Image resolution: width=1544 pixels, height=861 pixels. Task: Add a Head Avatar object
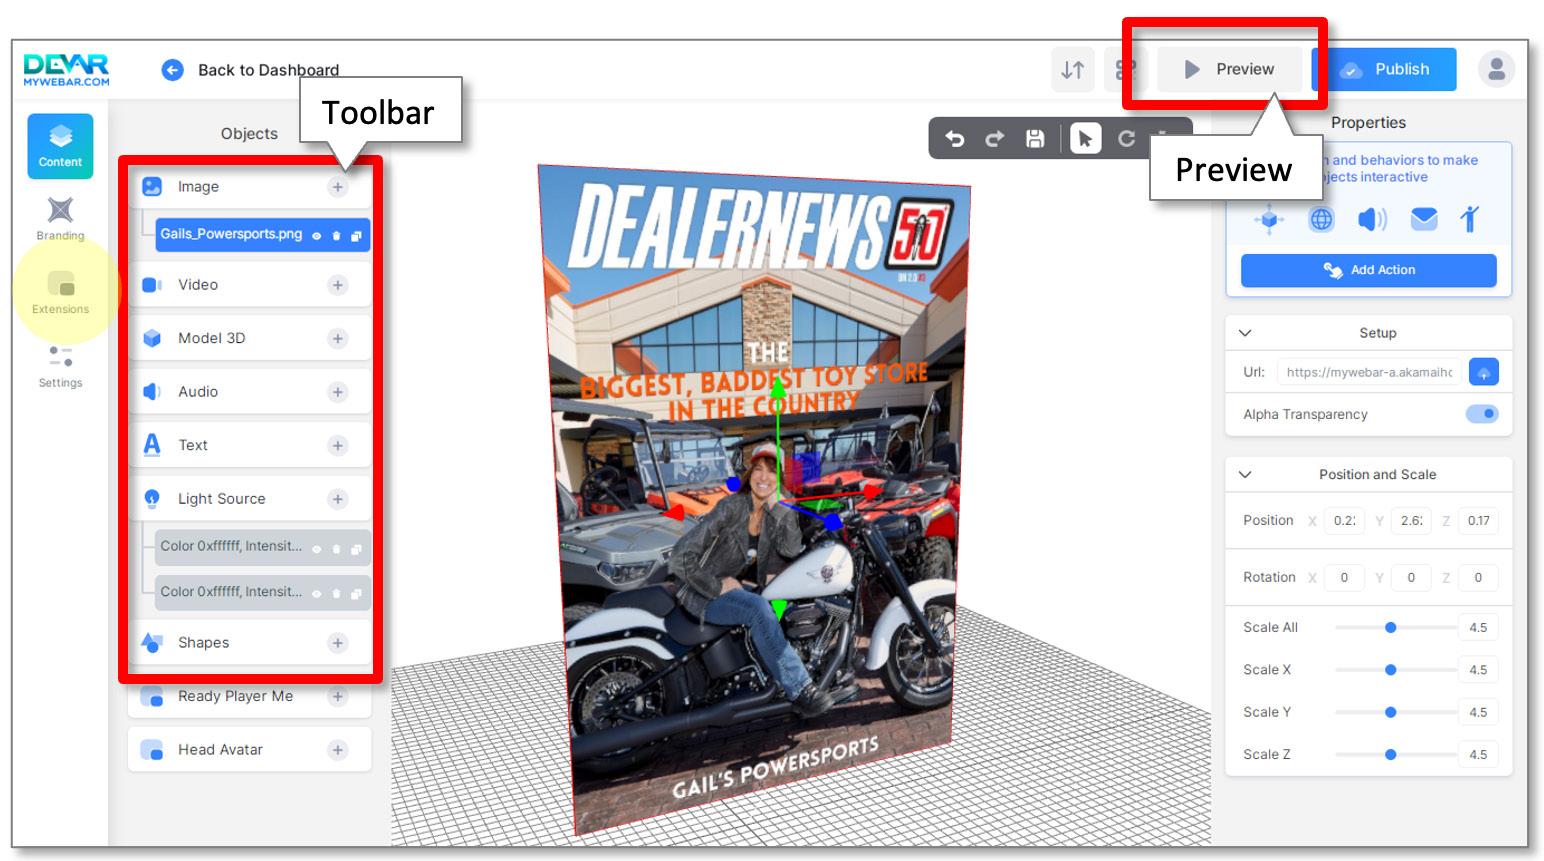pos(338,750)
